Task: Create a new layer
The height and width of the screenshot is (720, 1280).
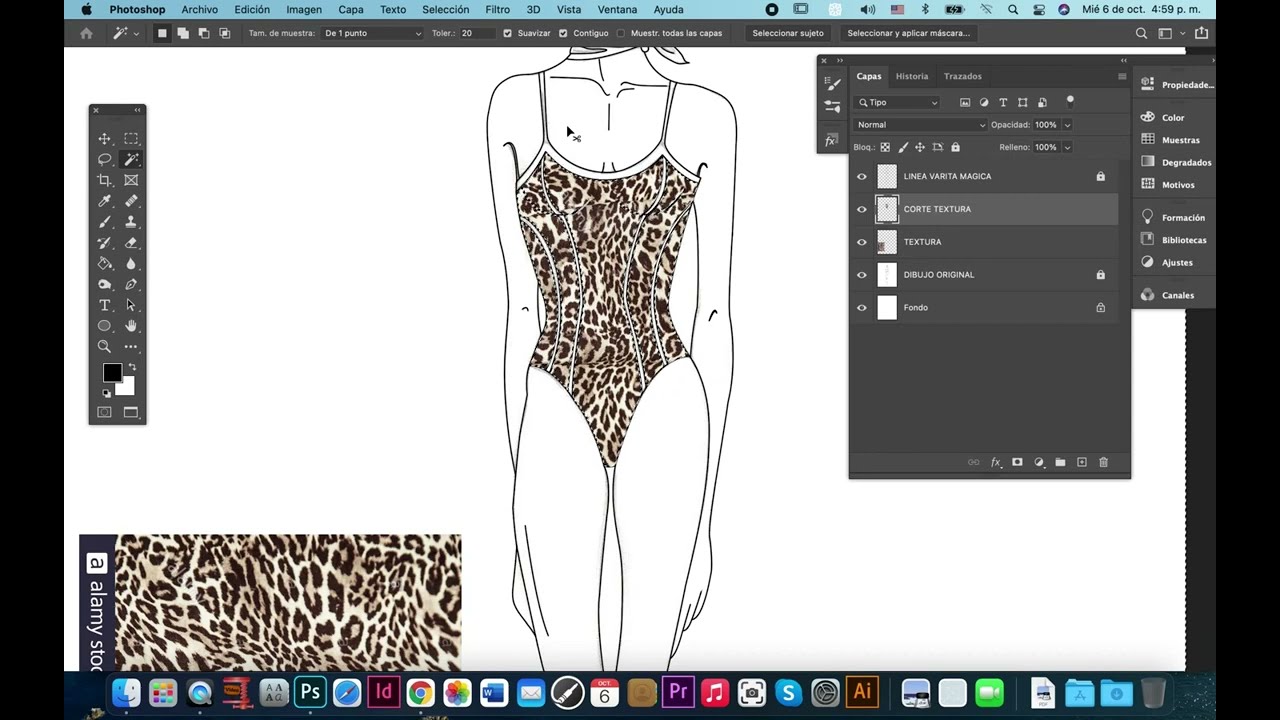Action: click(x=1082, y=462)
